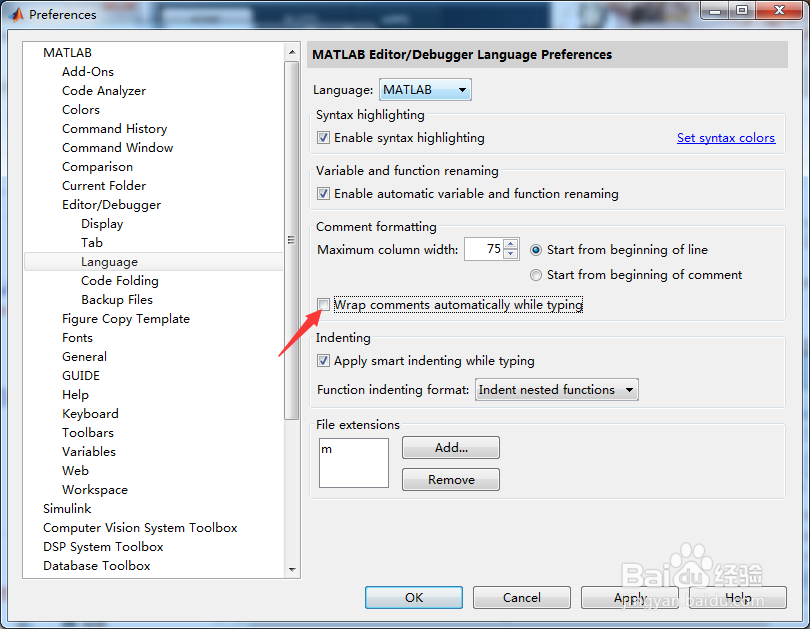Open Add-Ons preferences
The image size is (810, 629).
[88, 72]
